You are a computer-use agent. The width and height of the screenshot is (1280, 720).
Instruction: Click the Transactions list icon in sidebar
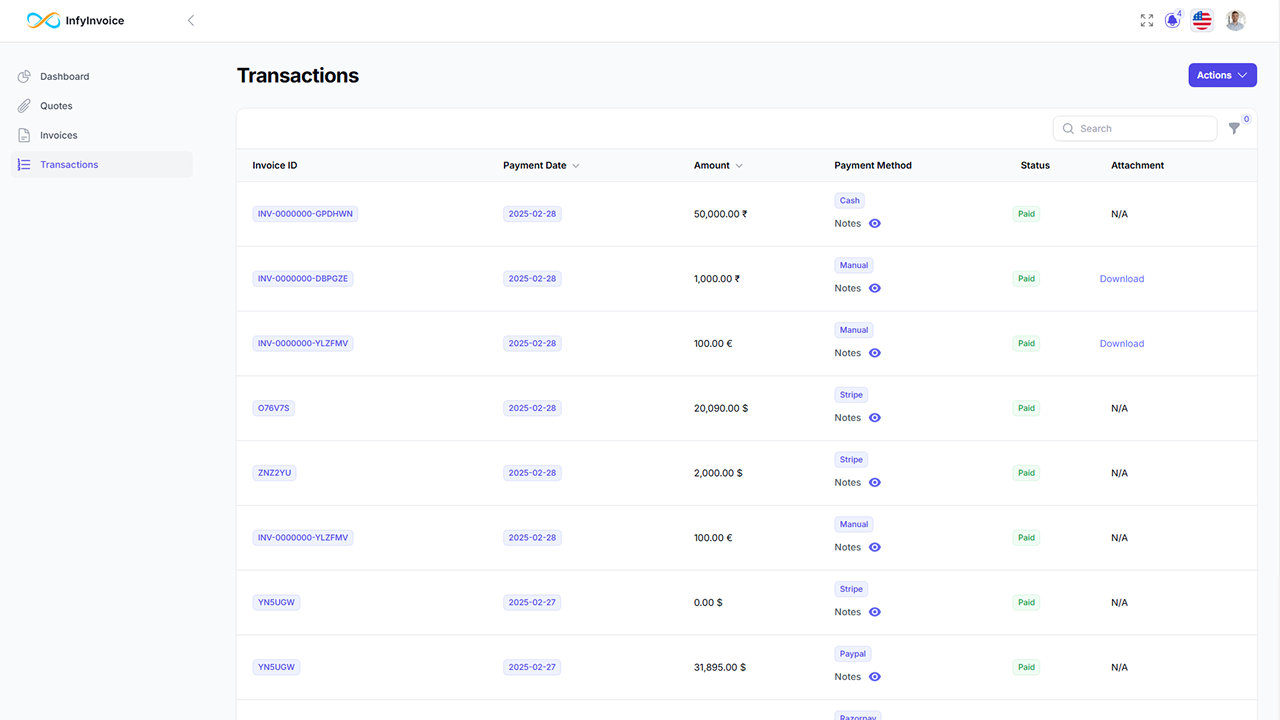tap(24, 164)
